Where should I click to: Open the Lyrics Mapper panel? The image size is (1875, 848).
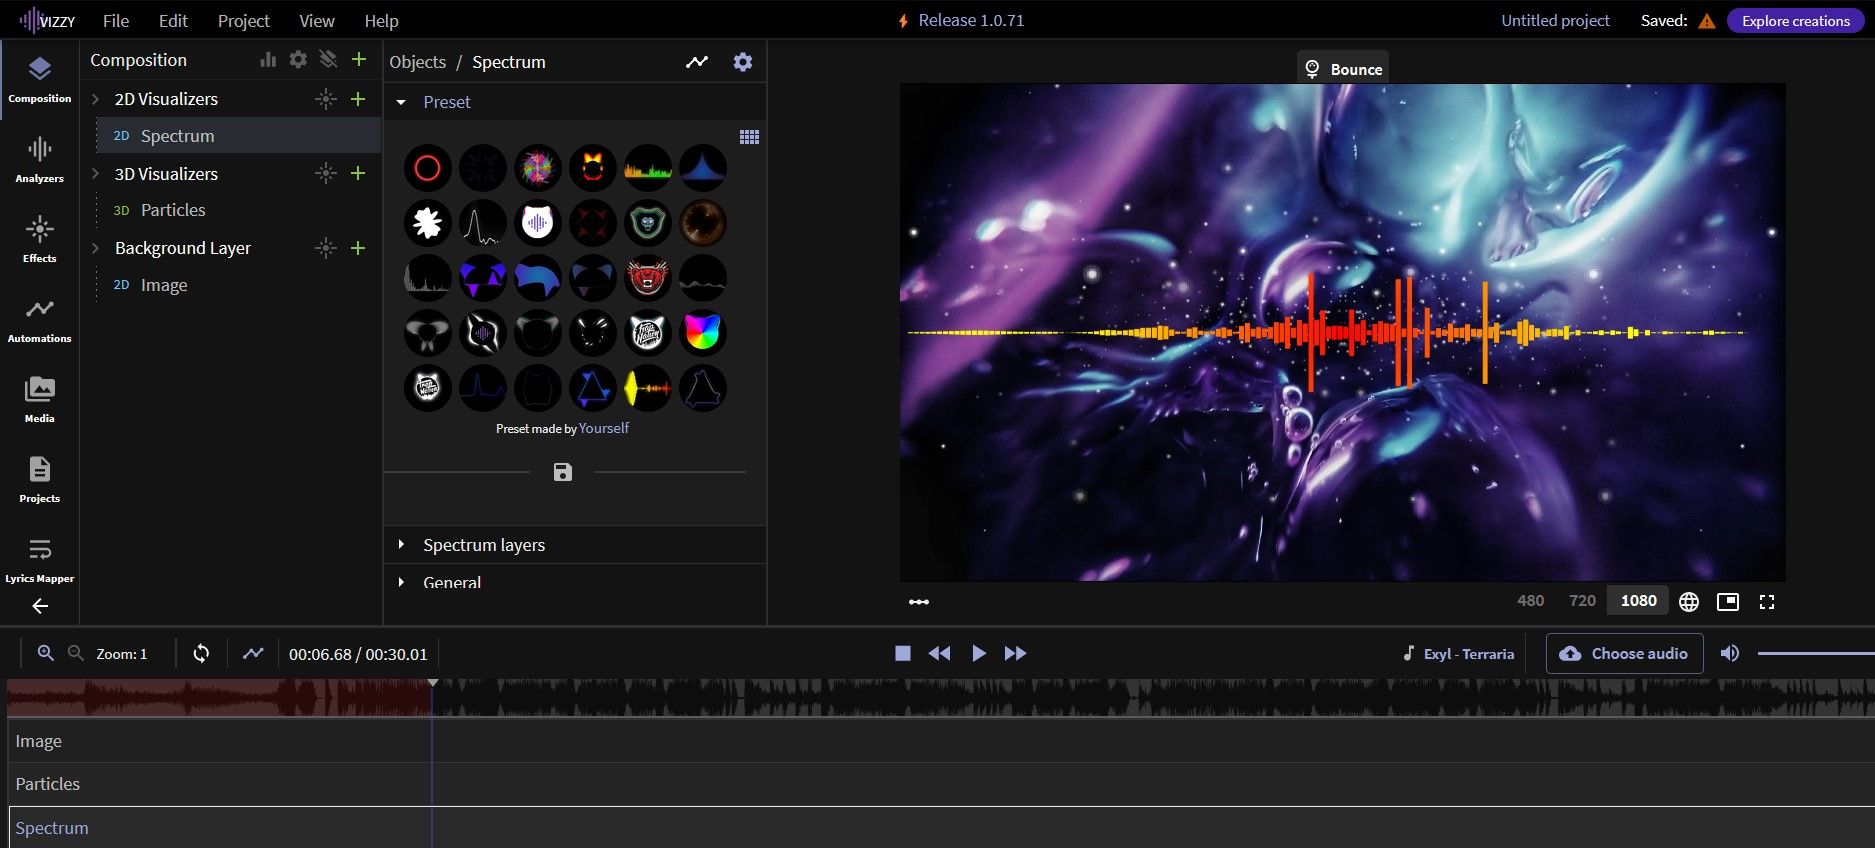(x=39, y=559)
